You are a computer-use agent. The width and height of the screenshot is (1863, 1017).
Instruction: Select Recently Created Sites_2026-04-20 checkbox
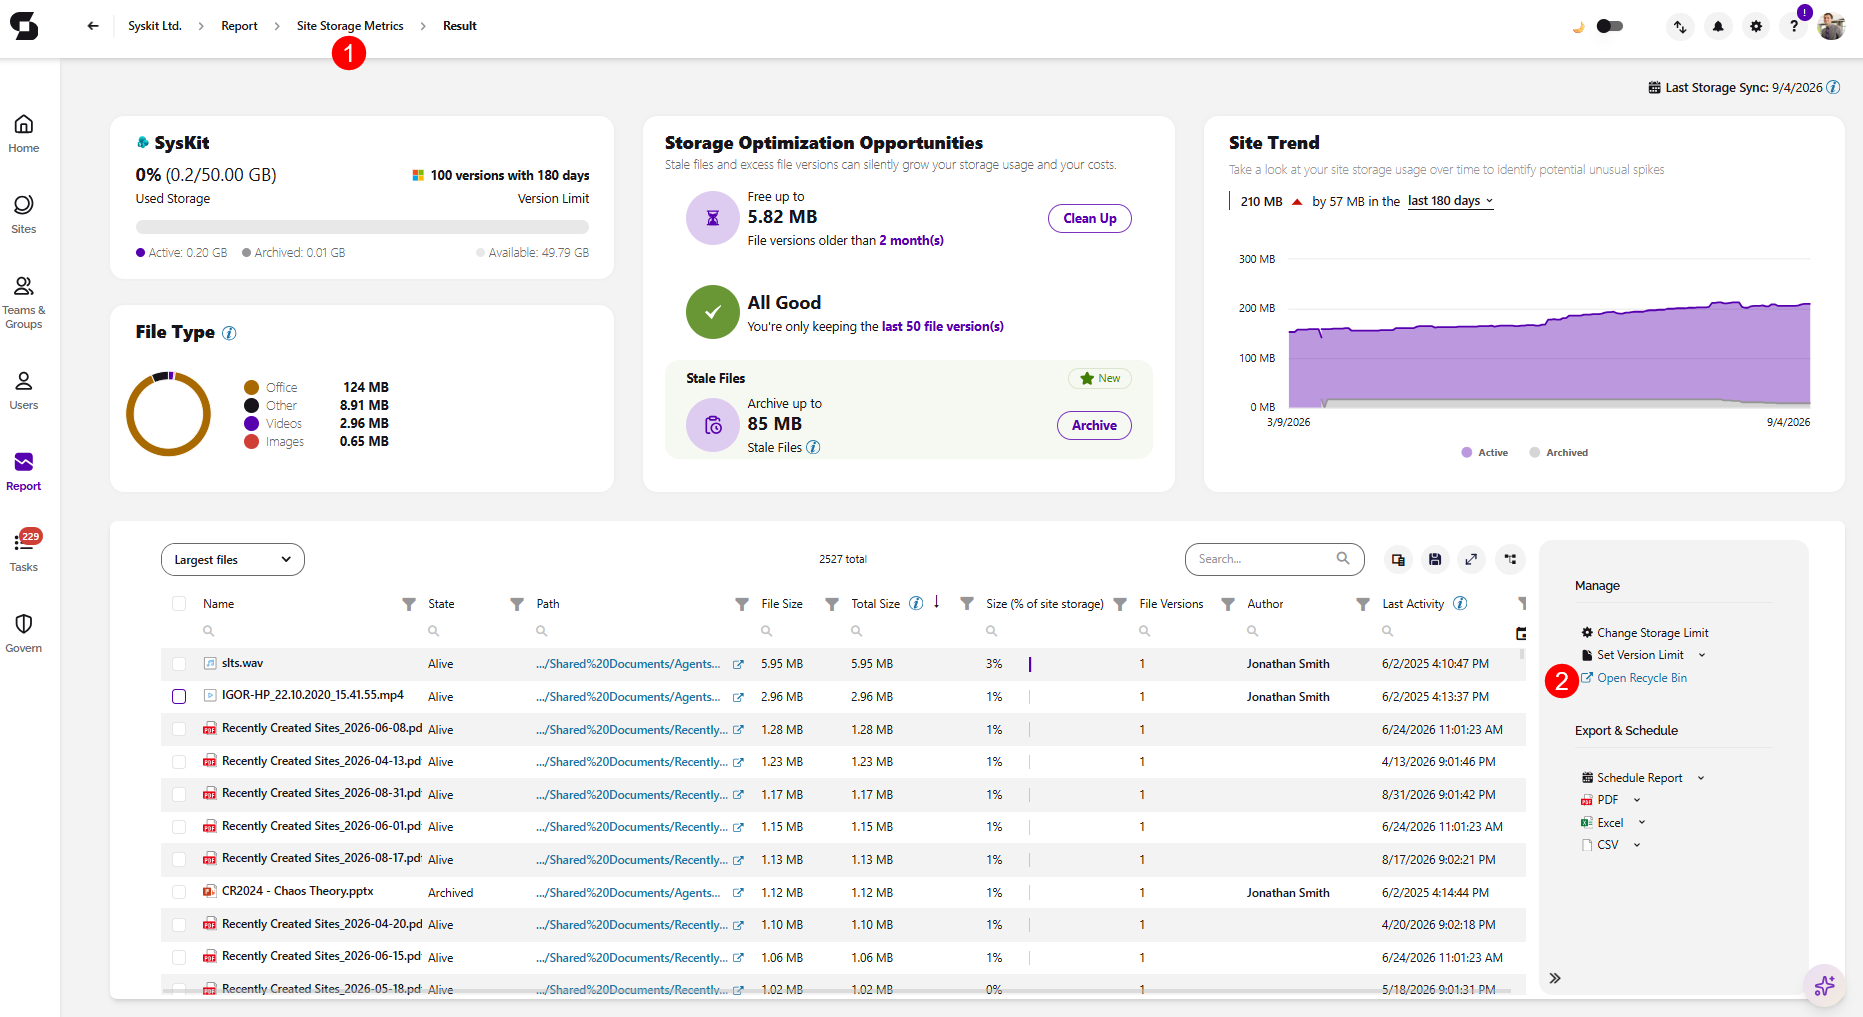(x=179, y=925)
